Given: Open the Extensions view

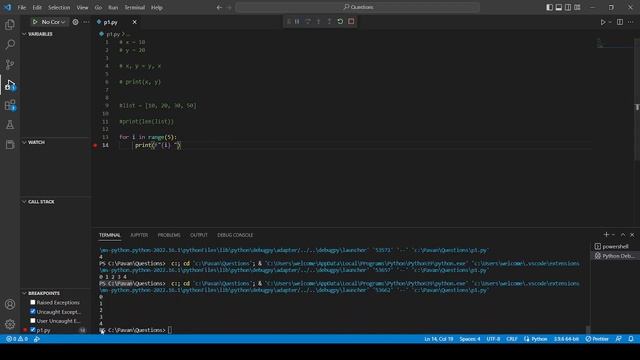Looking at the screenshot, I should tap(10, 105).
